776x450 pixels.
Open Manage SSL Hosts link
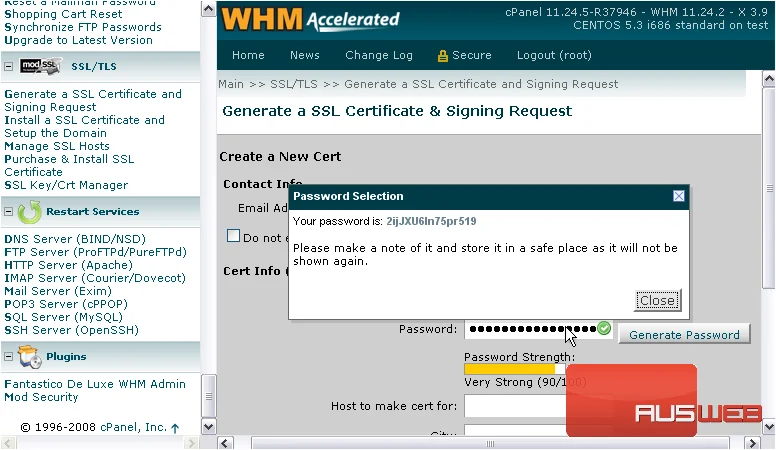pos(57,146)
